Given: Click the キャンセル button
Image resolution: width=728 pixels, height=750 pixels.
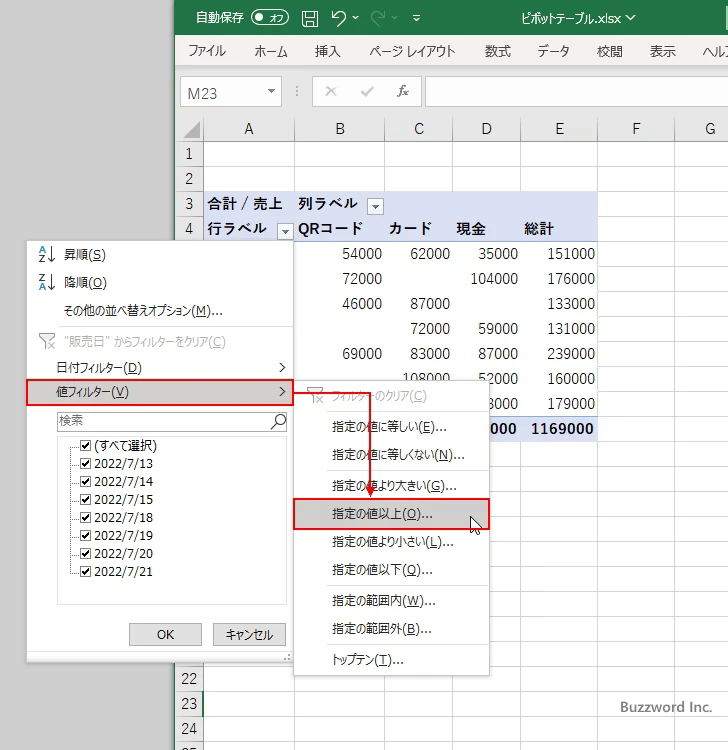Looking at the screenshot, I should pyautogui.click(x=249, y=635).
